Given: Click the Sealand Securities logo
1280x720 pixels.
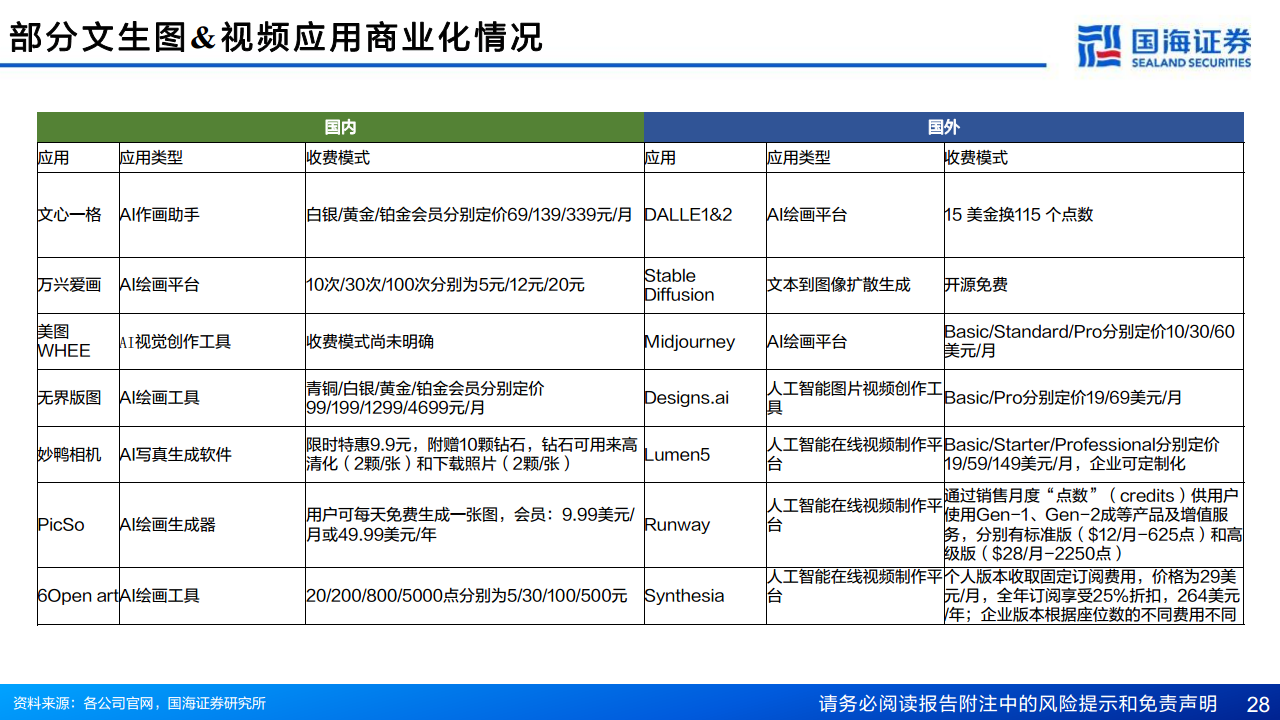Looking at the screenshot, I should [1164, 46].
